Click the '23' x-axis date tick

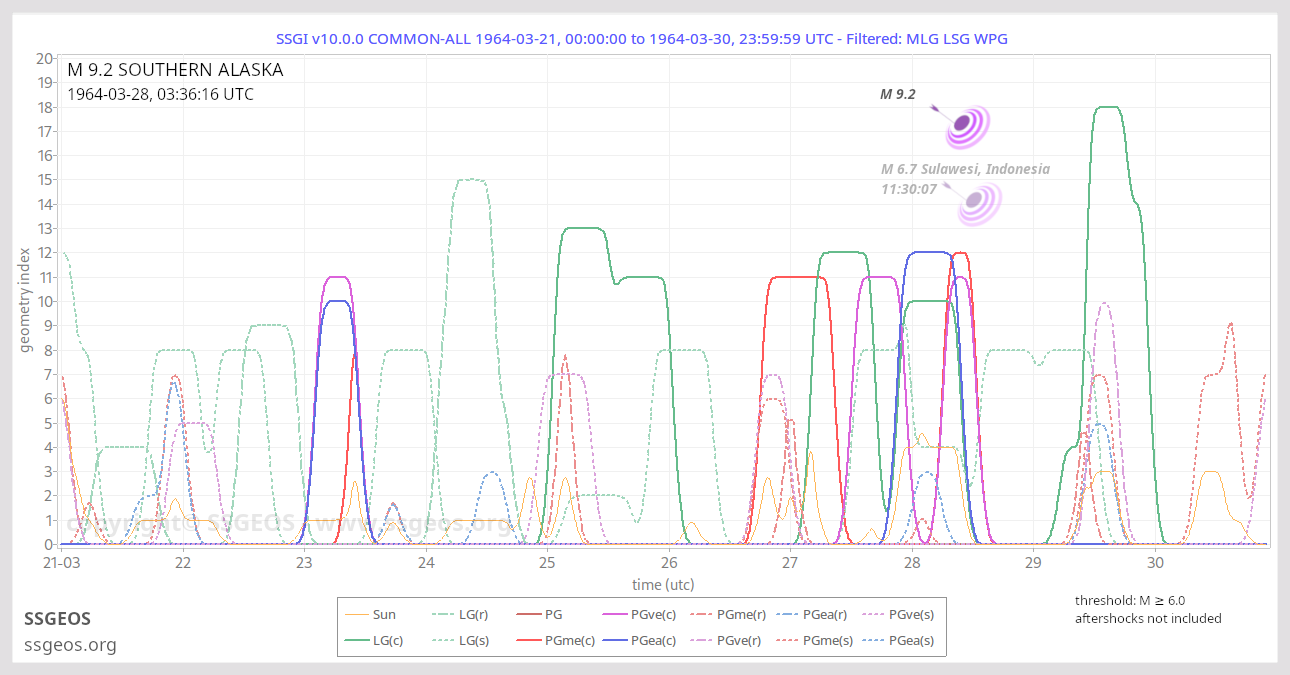point(305,563)
